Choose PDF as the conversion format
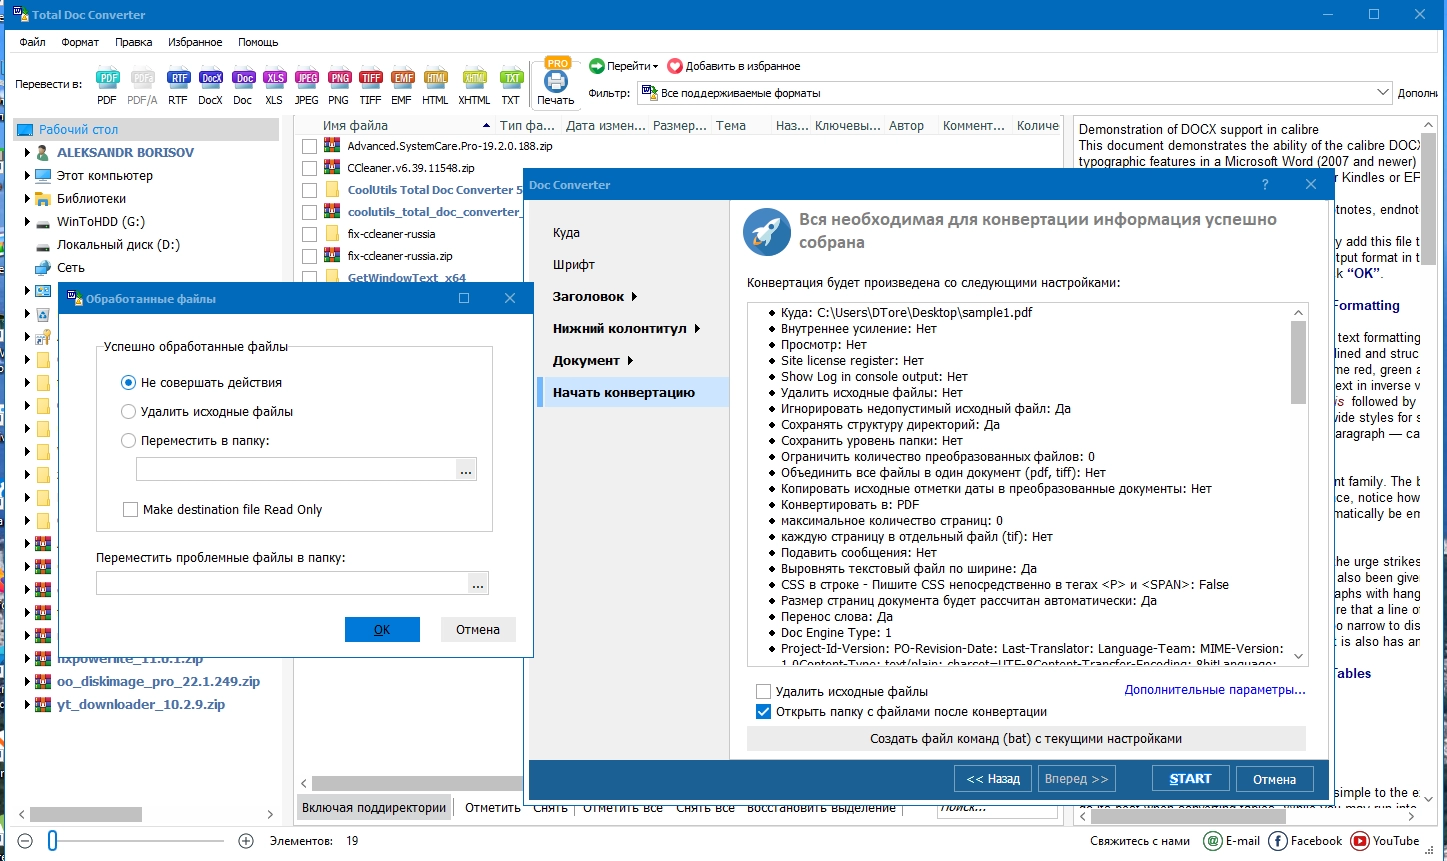Screen dimensions: 1447x861 (107, 84)
